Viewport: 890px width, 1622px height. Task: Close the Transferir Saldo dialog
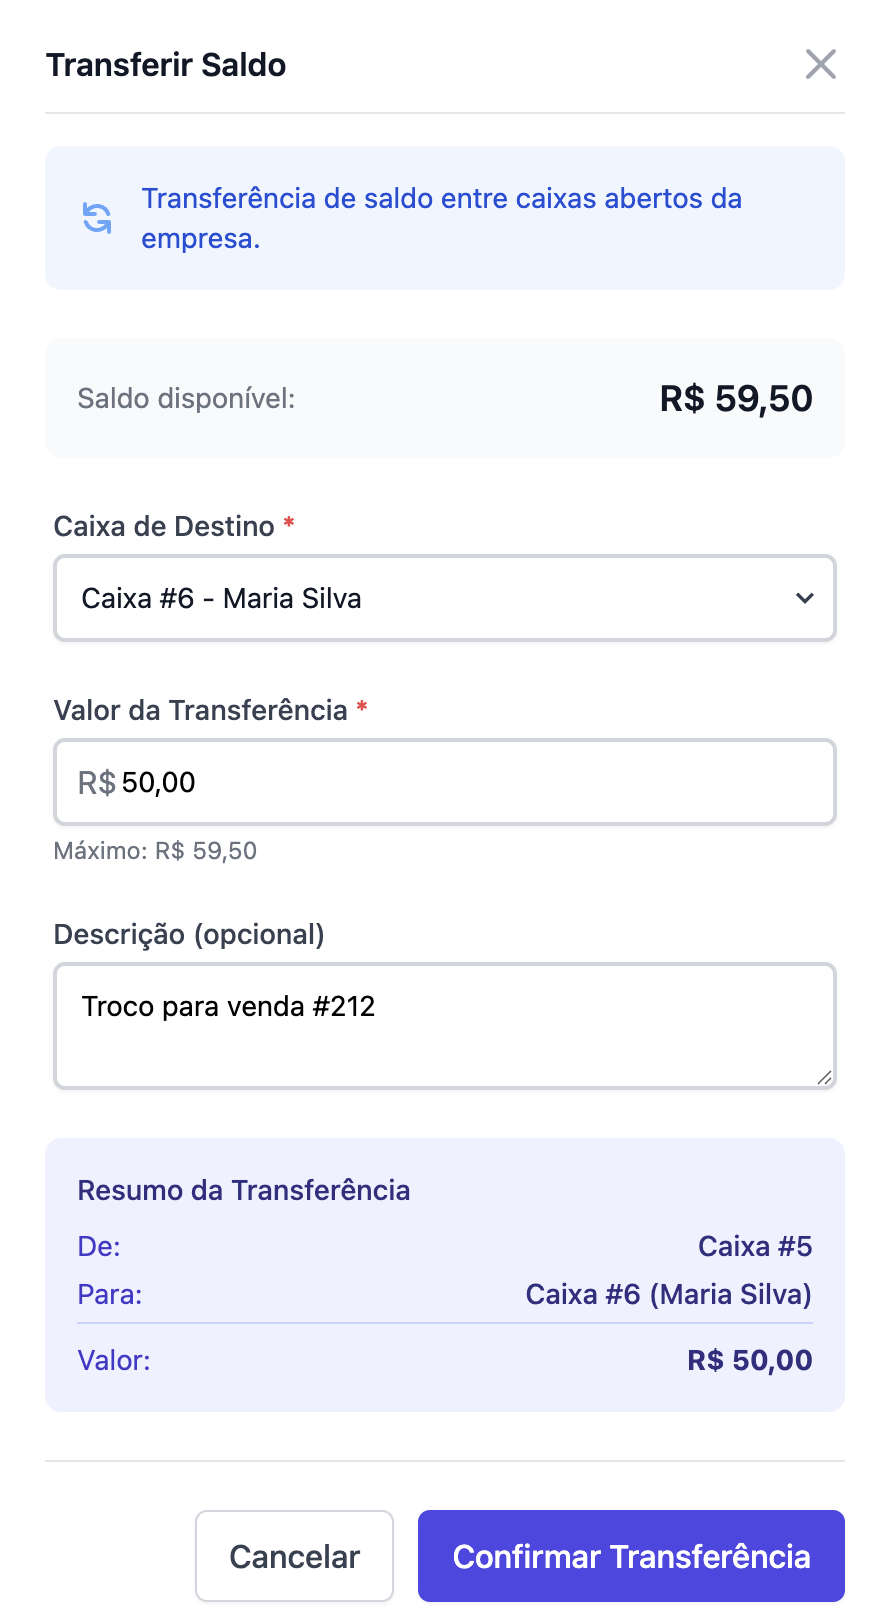tap(820, 65)
